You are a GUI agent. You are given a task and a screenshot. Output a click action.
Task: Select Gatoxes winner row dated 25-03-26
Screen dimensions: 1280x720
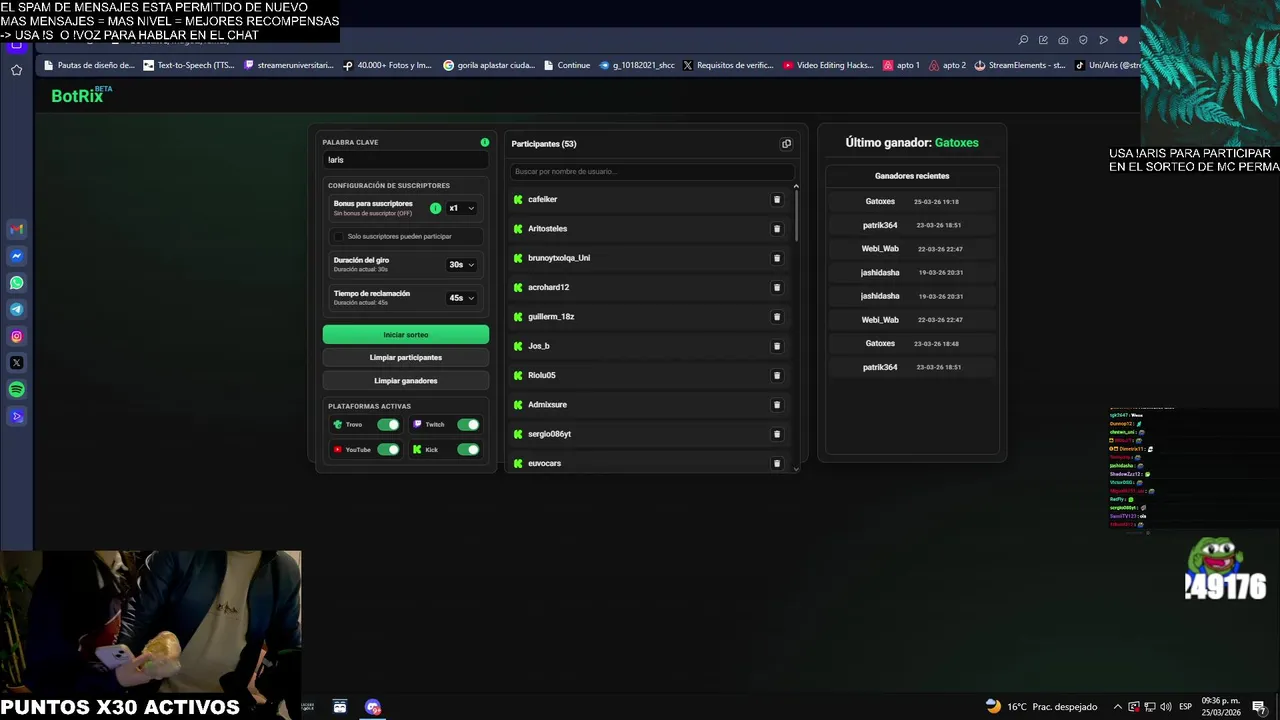coord(912,202)
